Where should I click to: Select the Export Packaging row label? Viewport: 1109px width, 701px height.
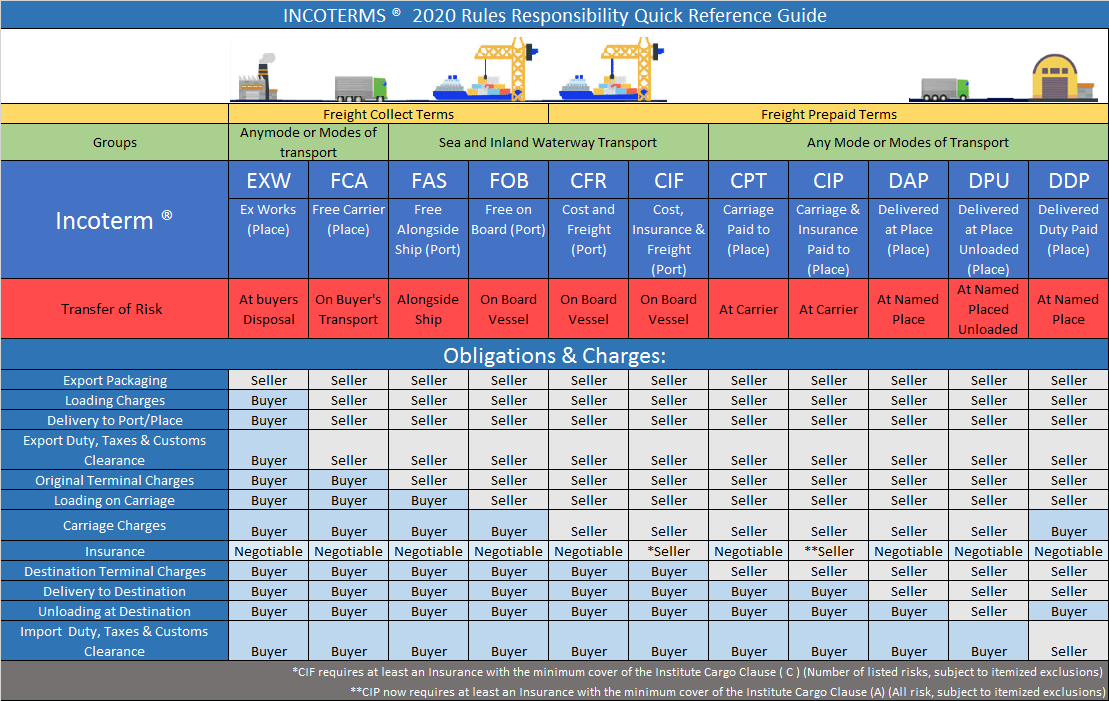click(115, 380)
